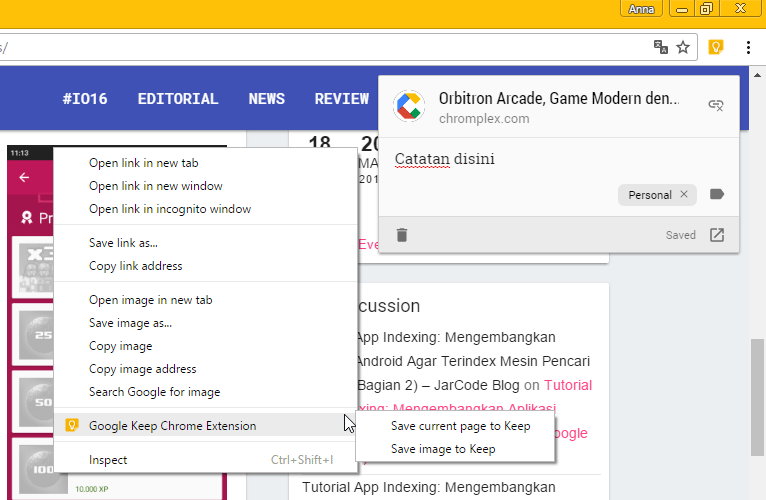Choose Open image in new tab
Screen dimensions: 766x500
coord(205,300)
